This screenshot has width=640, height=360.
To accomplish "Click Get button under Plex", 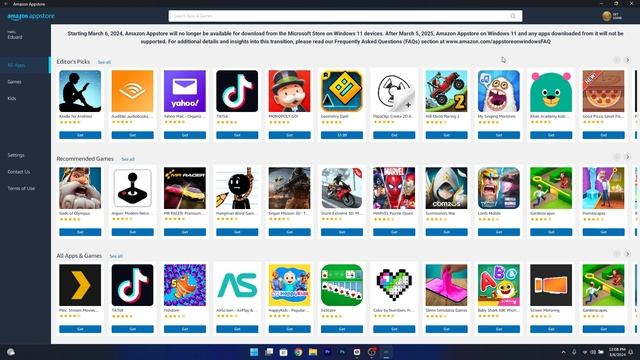I will (x=80, y=329).
